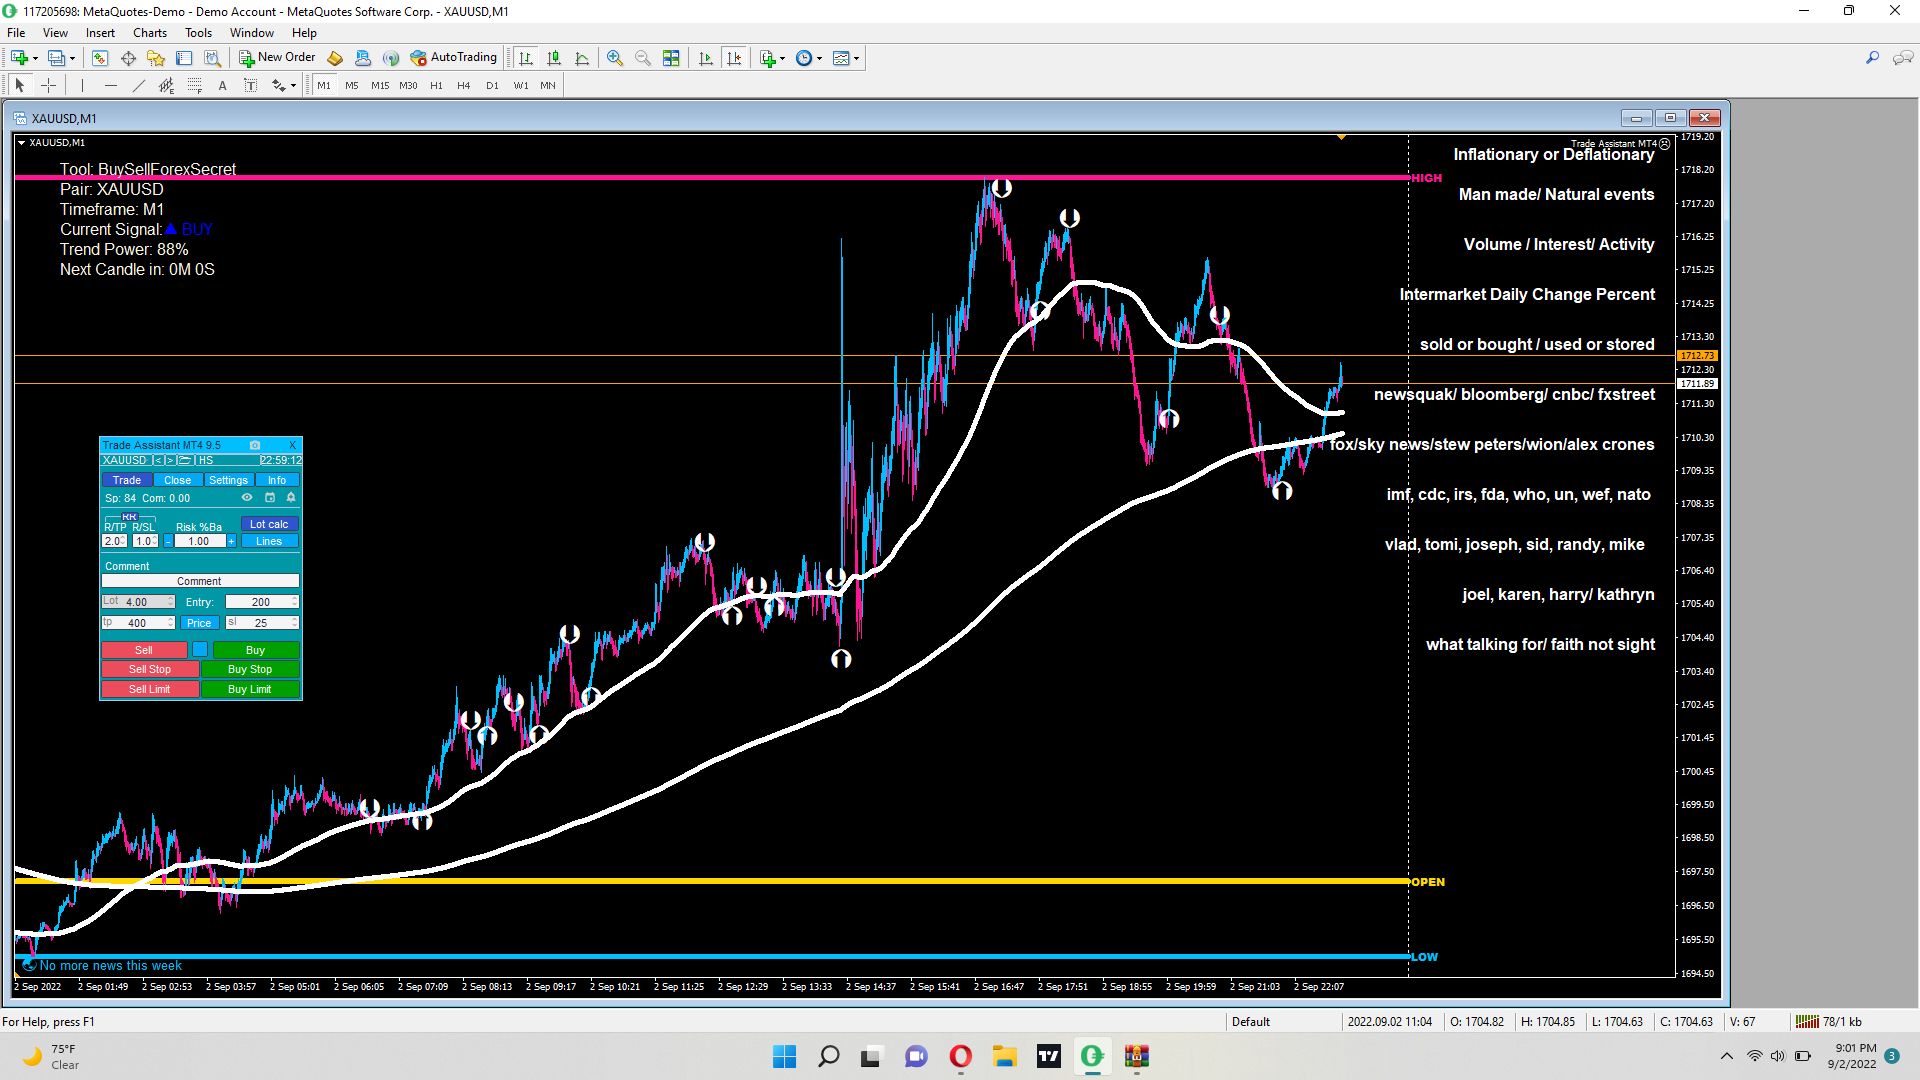Click the Entry value input field
The width and height of the screenshot is (1920, 1080).
261,602
